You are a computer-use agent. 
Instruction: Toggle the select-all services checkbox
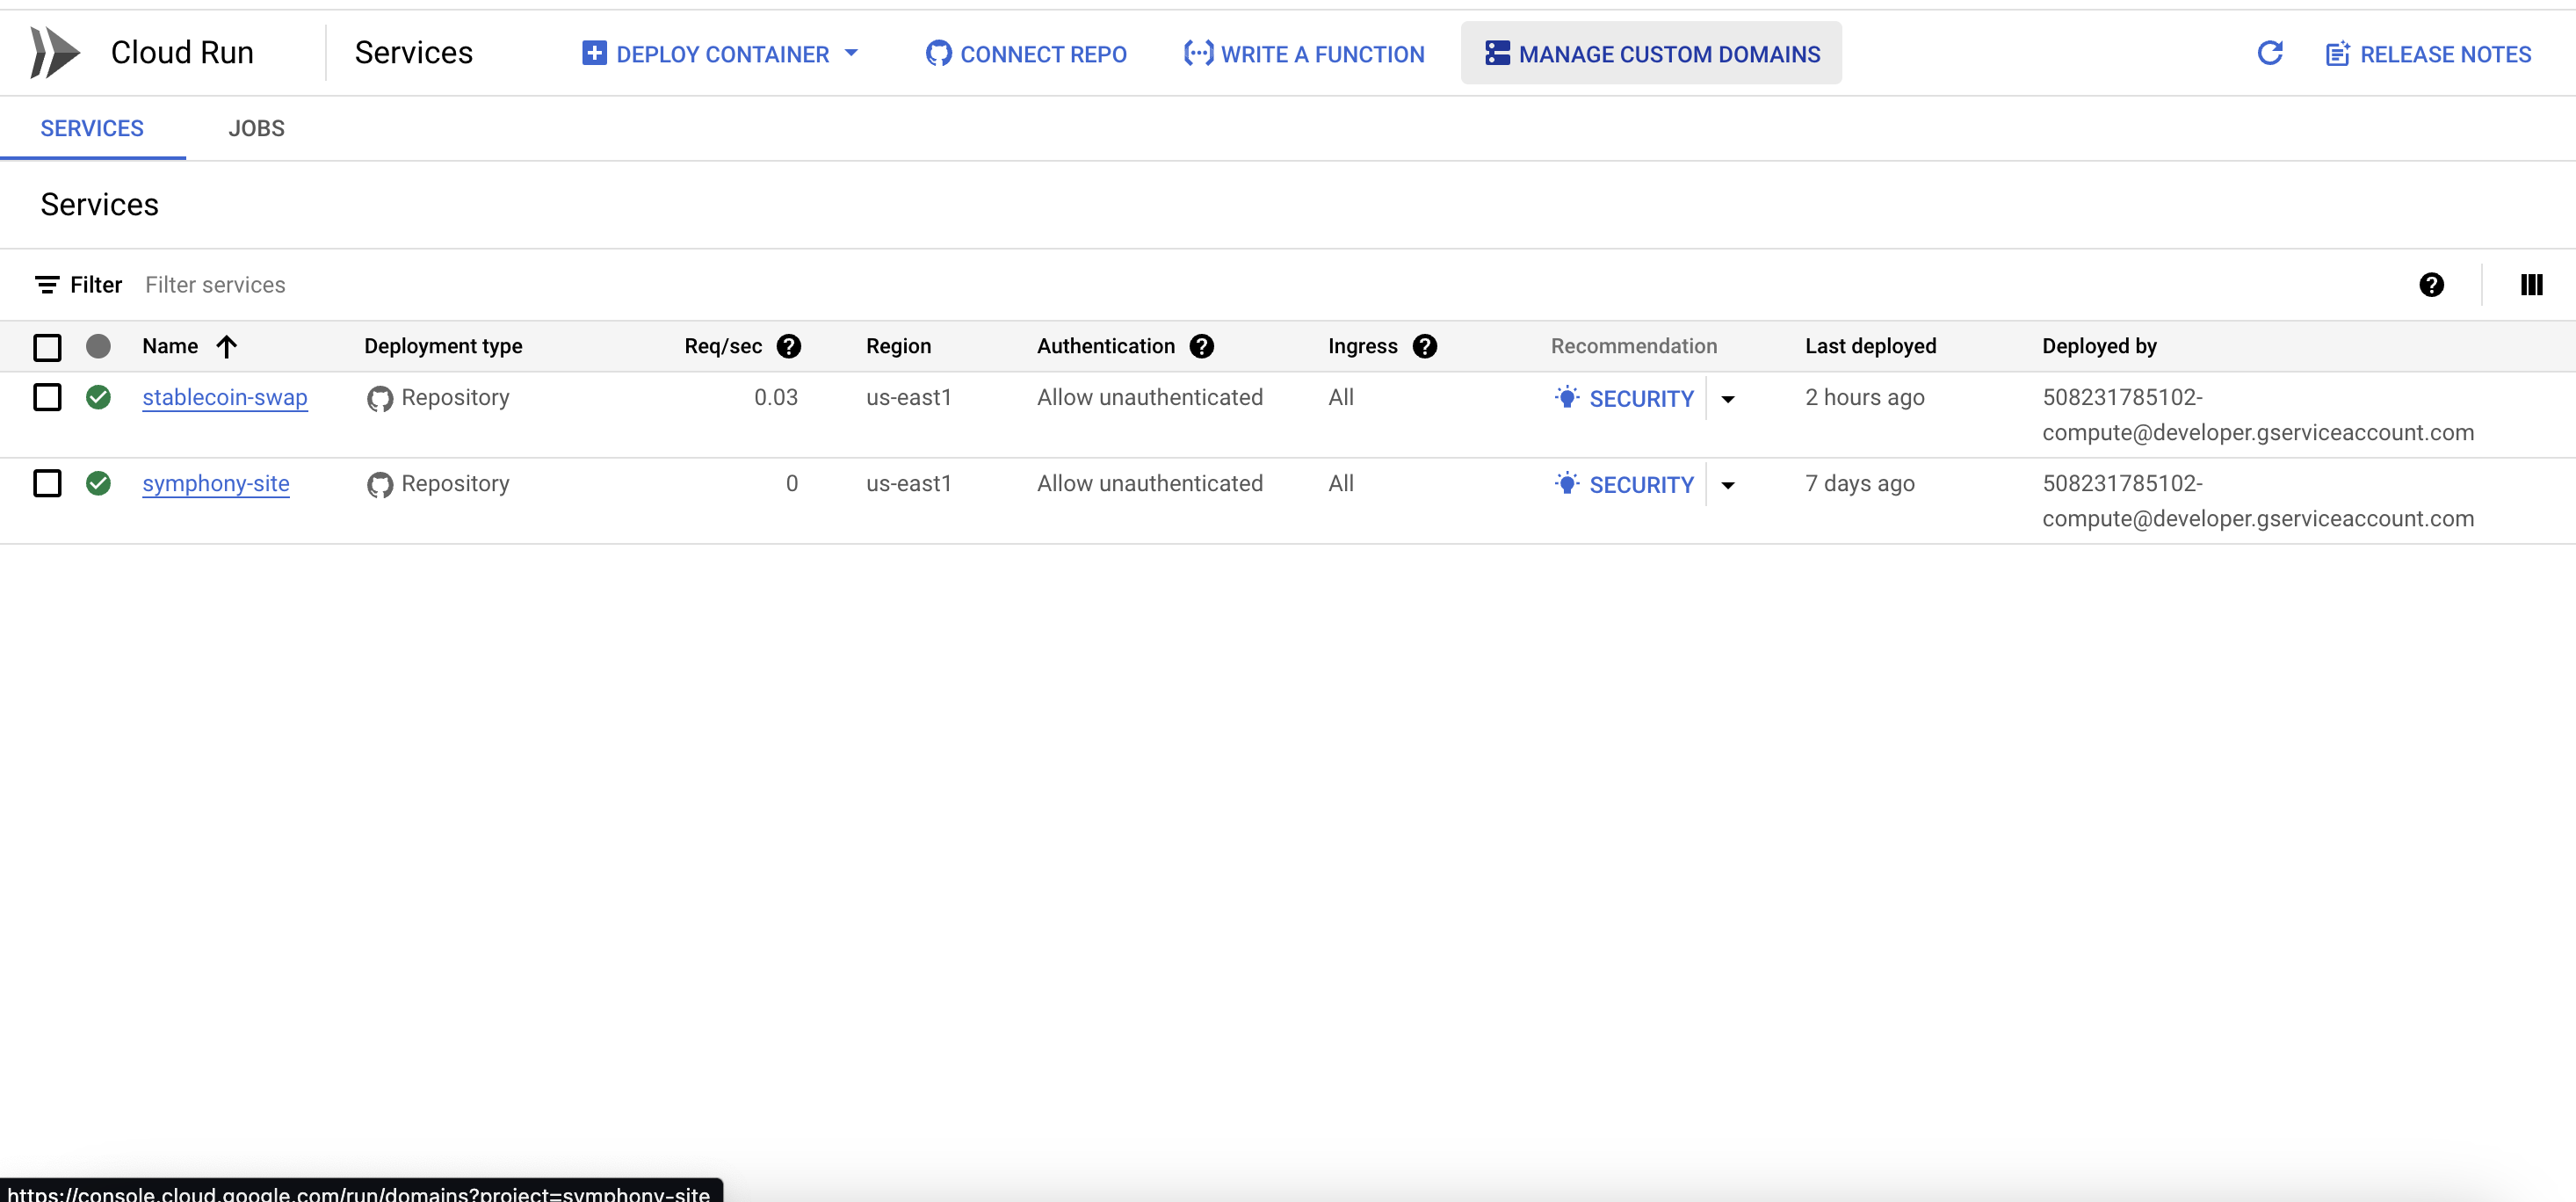click(47, 347)
